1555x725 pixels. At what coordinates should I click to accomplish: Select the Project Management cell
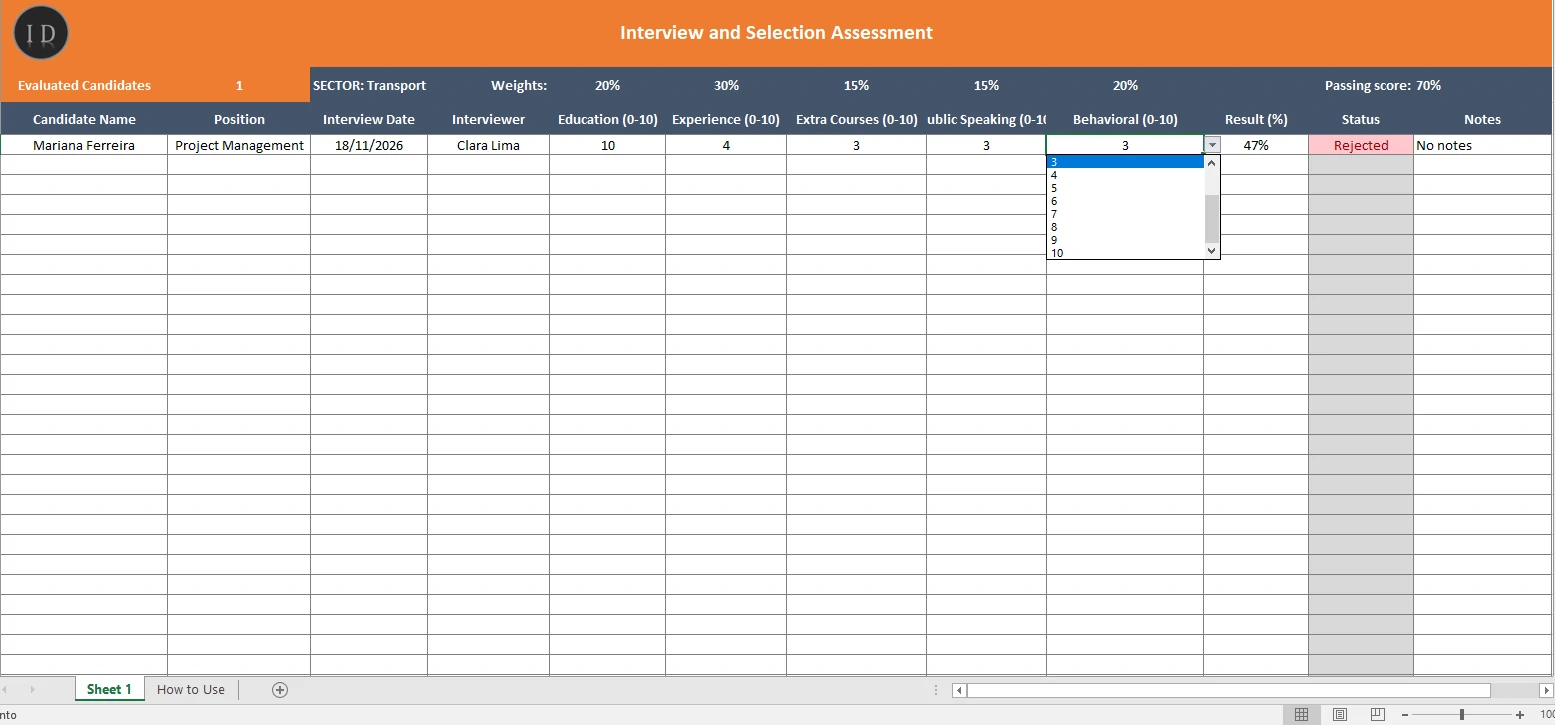pyautogui.click(x=239, y=145)
